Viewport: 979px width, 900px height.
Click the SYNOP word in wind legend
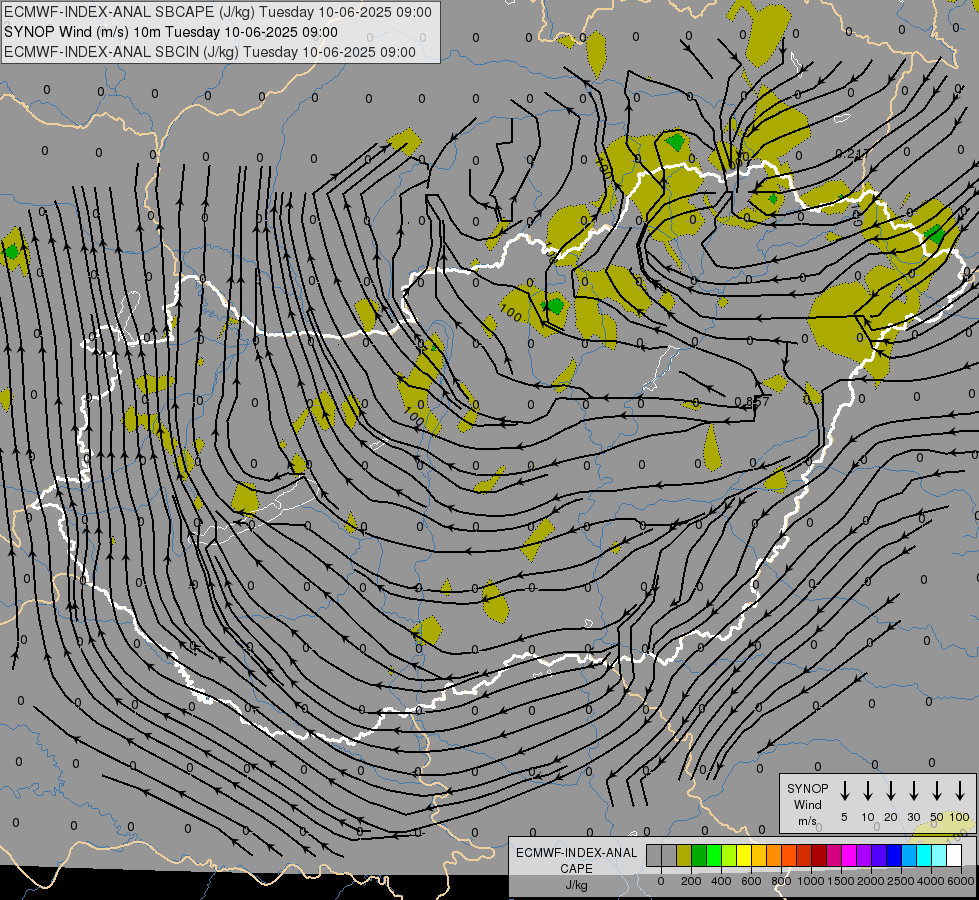807,789
